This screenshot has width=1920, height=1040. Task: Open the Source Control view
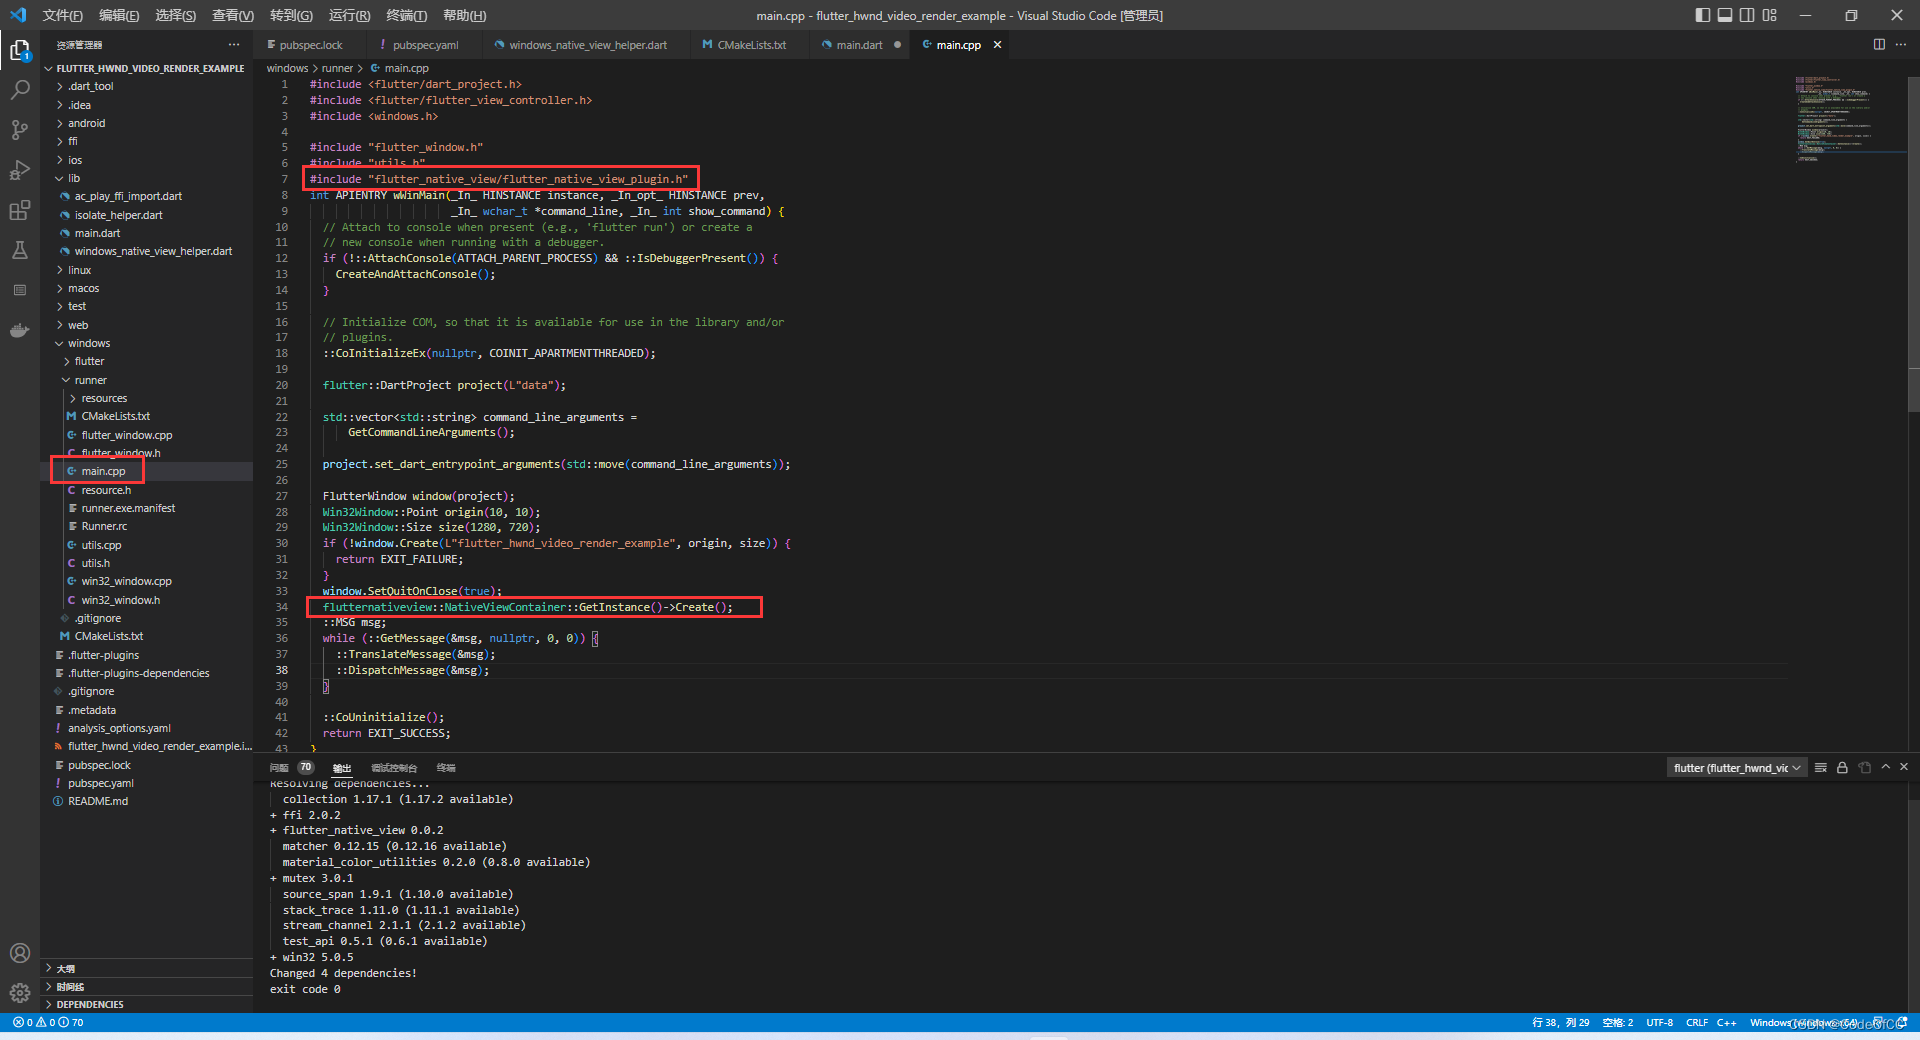click(x=20, y=130)
